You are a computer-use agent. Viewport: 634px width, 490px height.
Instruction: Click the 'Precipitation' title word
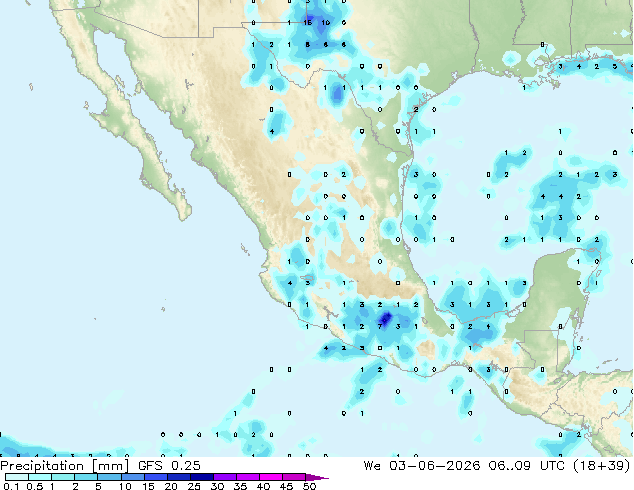42,466
